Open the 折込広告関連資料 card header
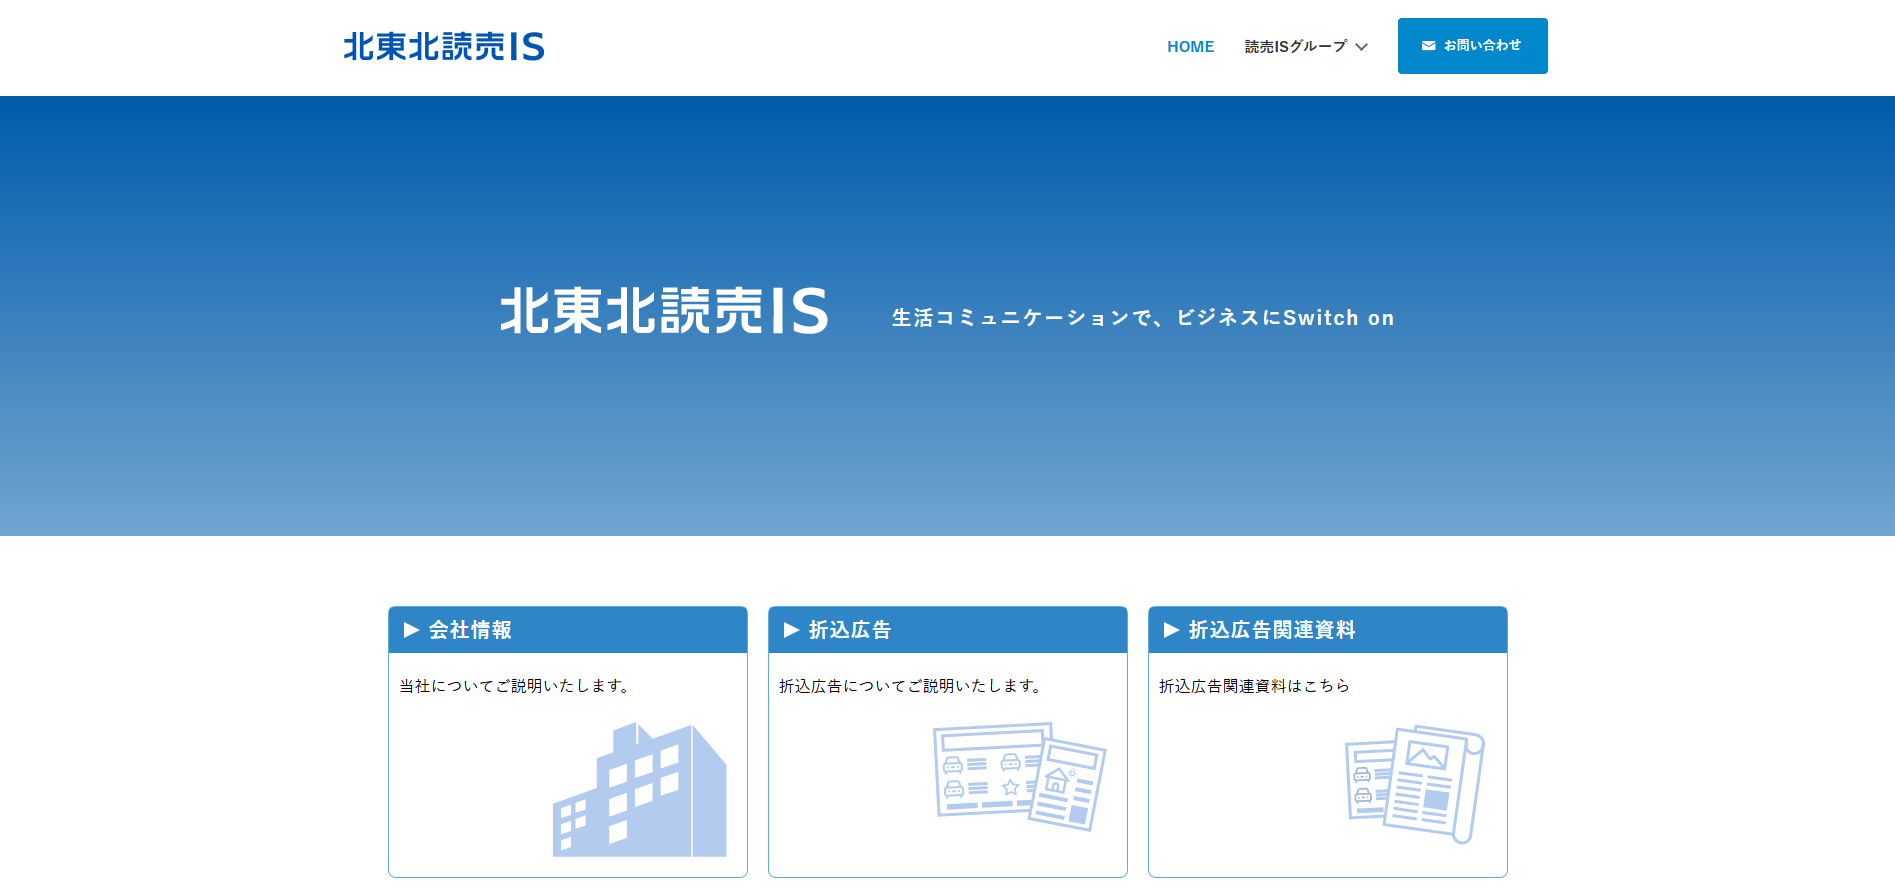 (x=1328, y=630)
